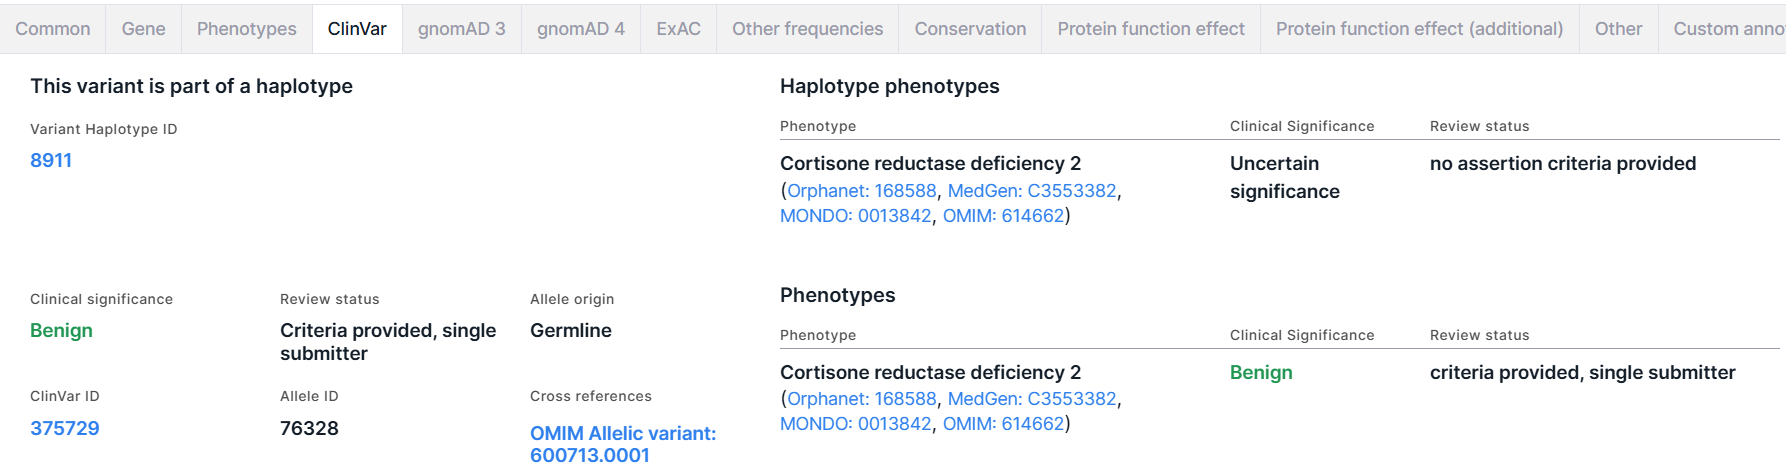1786x471 pixels.
Task: Open OMIM 614662 link in Phenotypes section
Action: pyautogui.click(x=1004, y=423)
